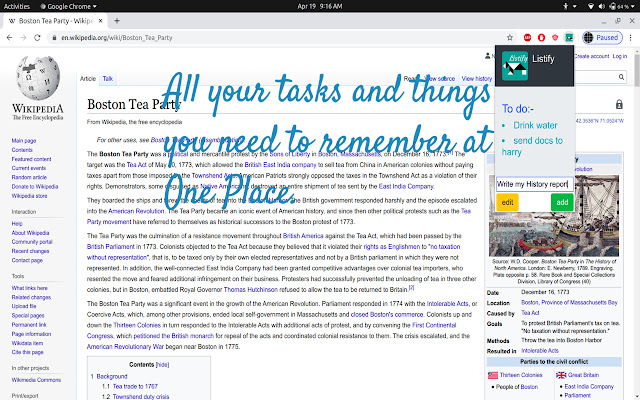Hide the Contents table via hide toggle

(162, 364)
